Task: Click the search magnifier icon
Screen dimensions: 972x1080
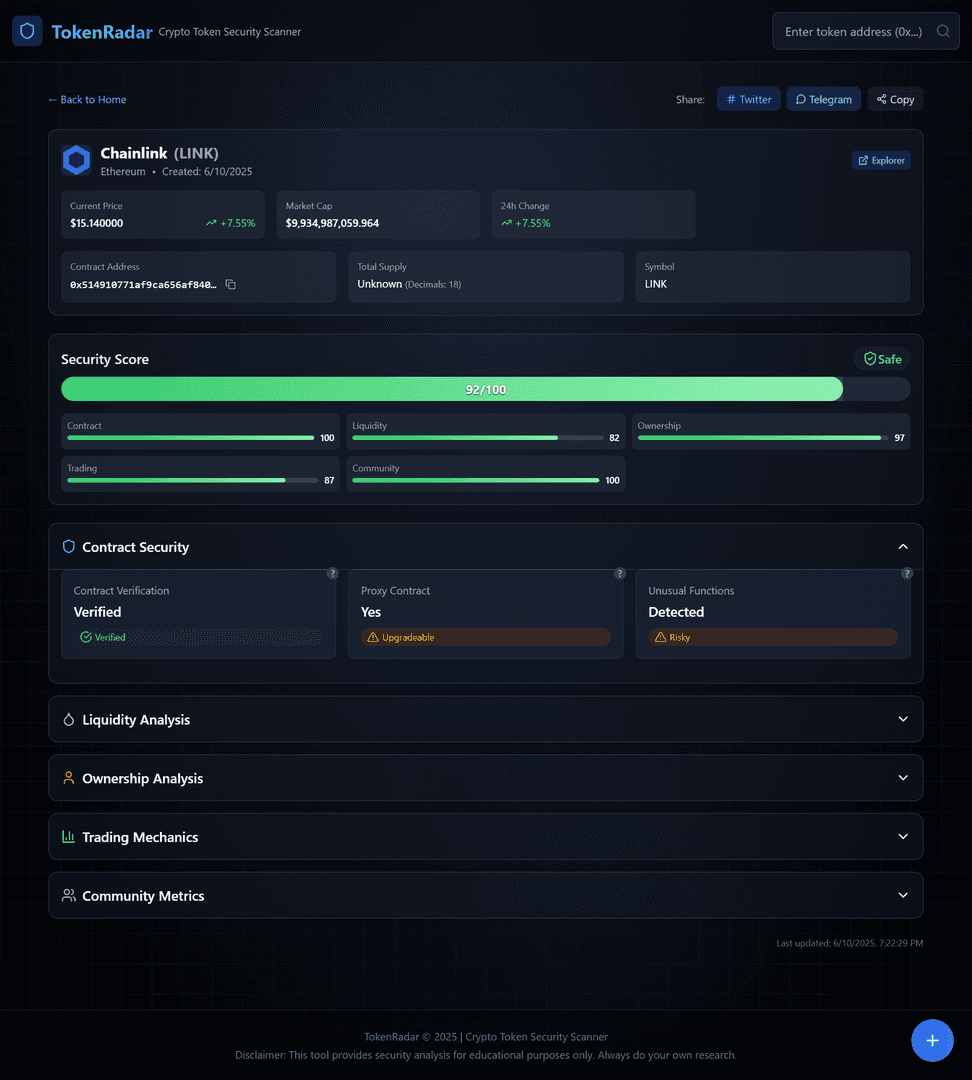Action: click(x=943, y=31)
